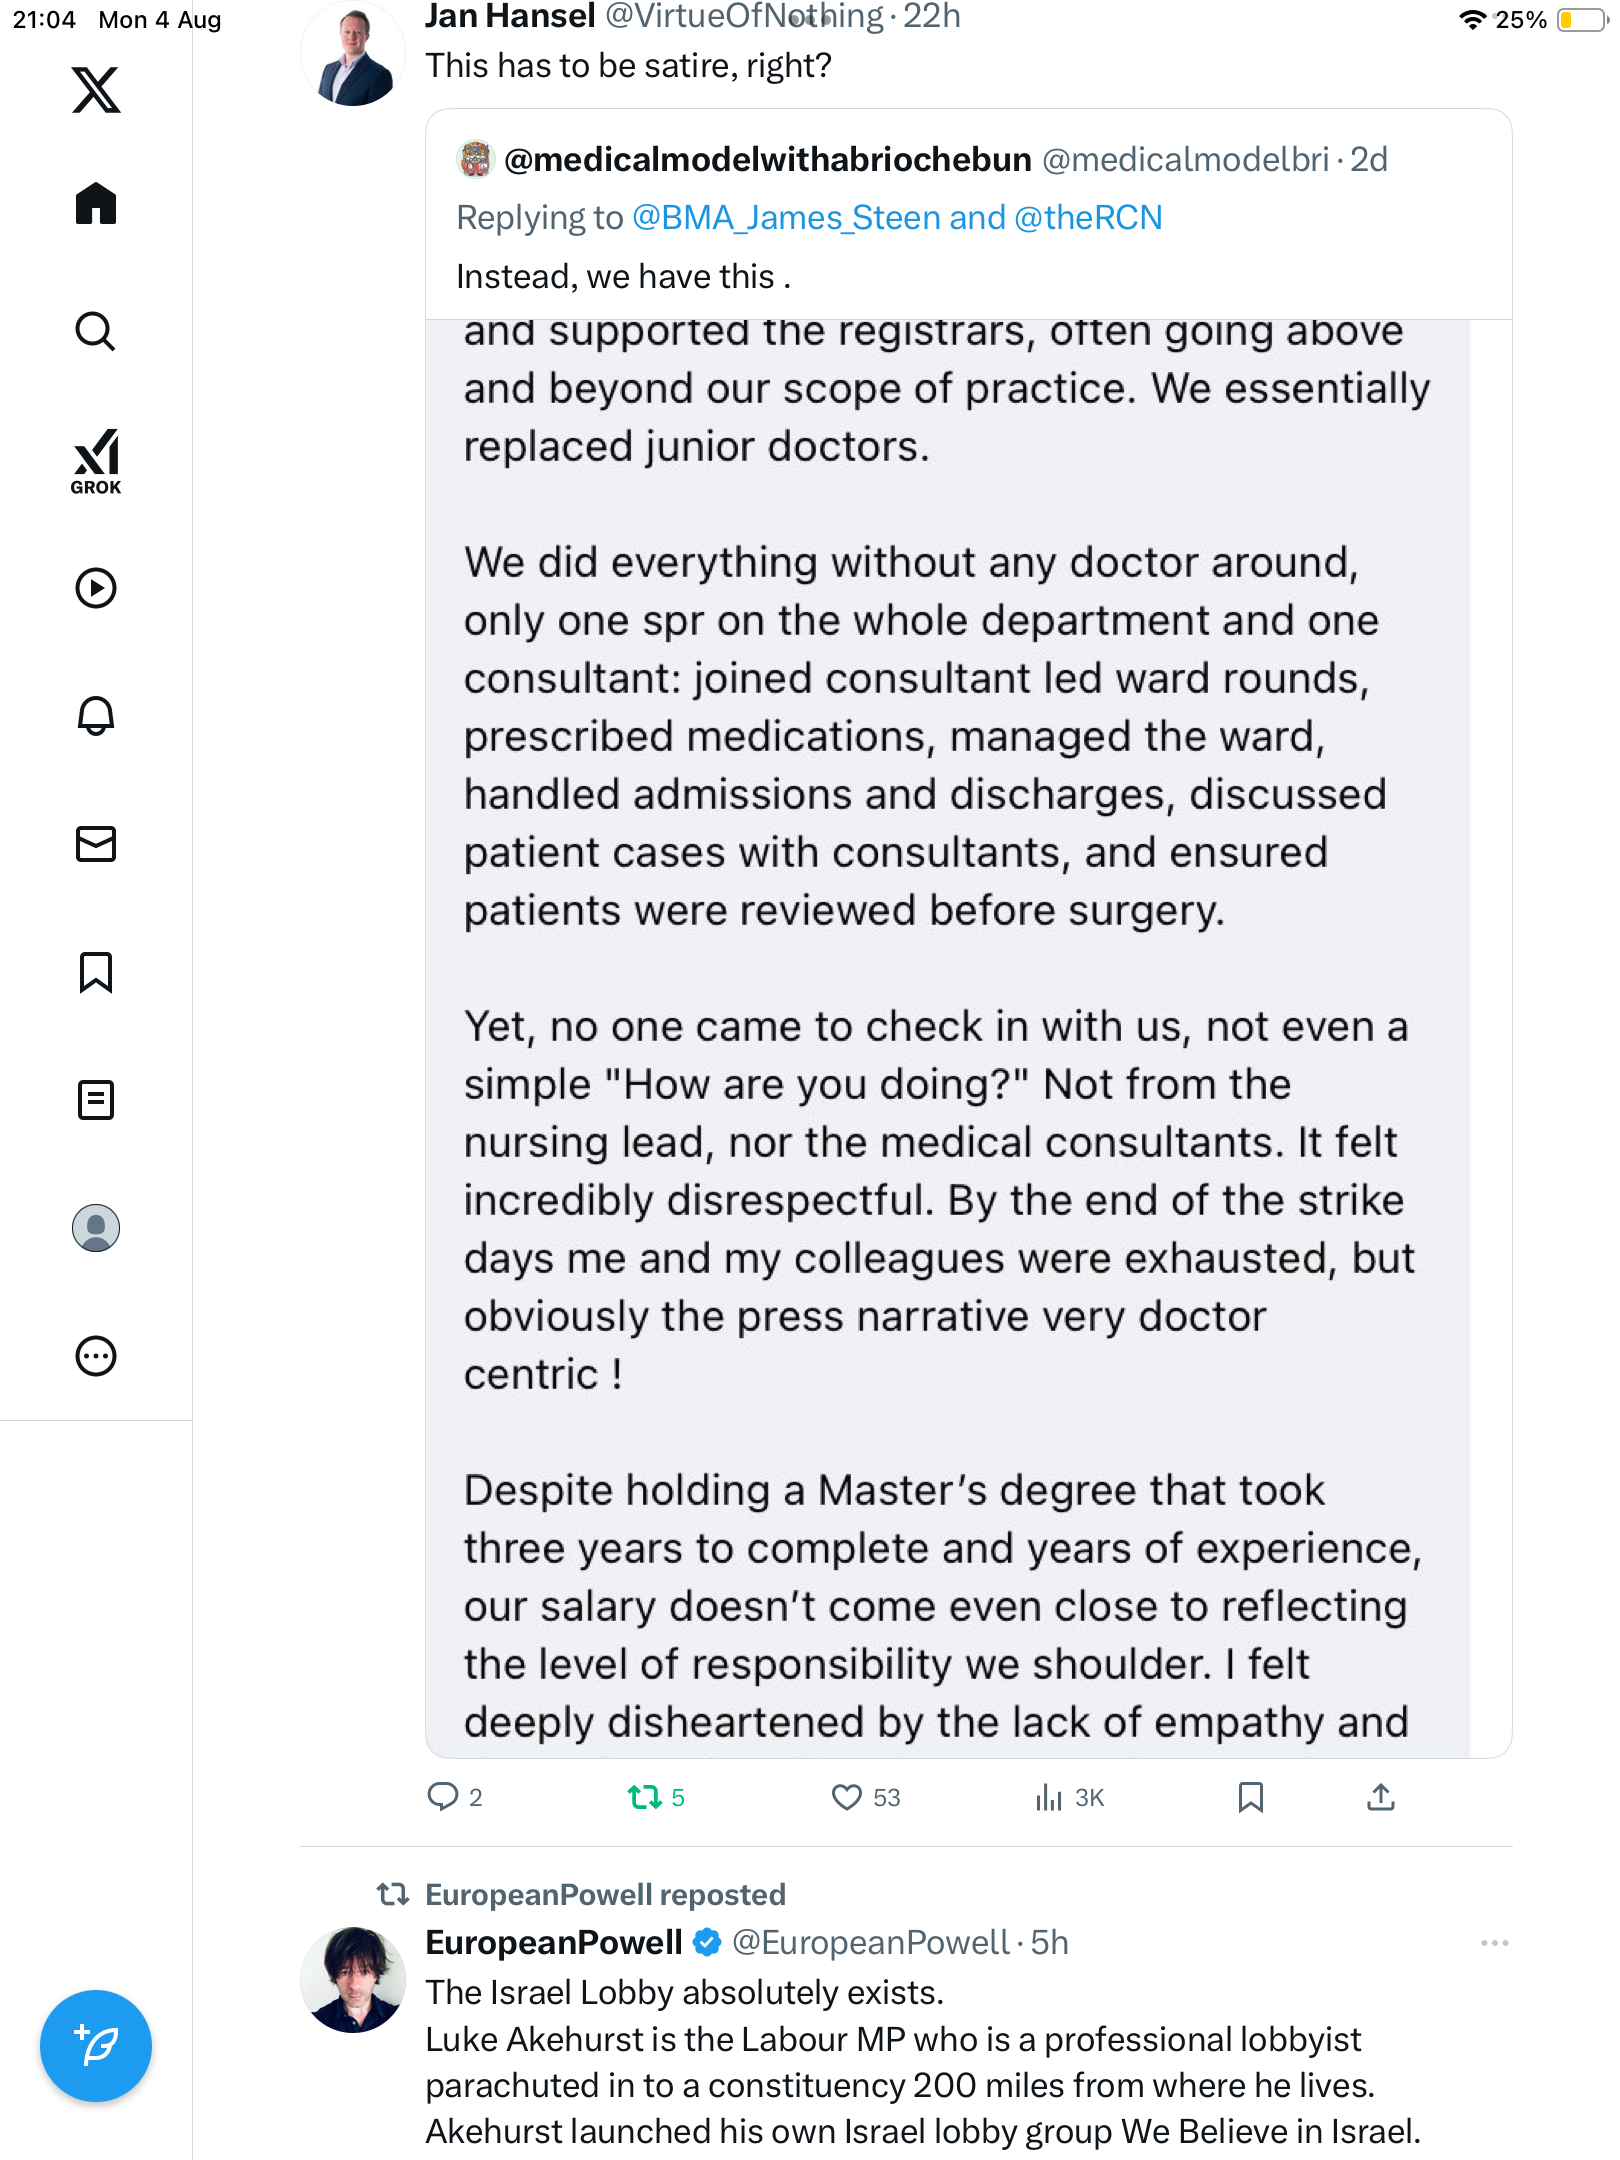Reply to Jan Hansel's post
Image resolution: width=1620 pixels, height=2160 pixels.
443,1798
